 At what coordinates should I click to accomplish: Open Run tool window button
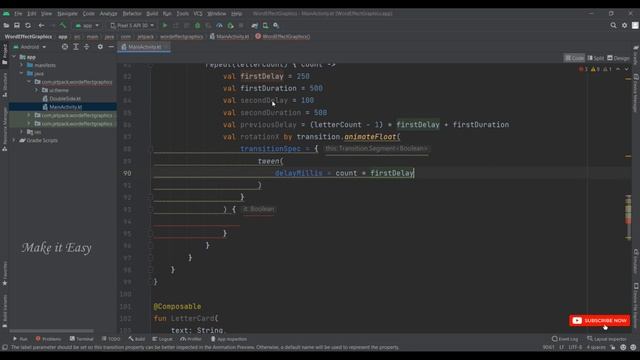coord(20,339)
